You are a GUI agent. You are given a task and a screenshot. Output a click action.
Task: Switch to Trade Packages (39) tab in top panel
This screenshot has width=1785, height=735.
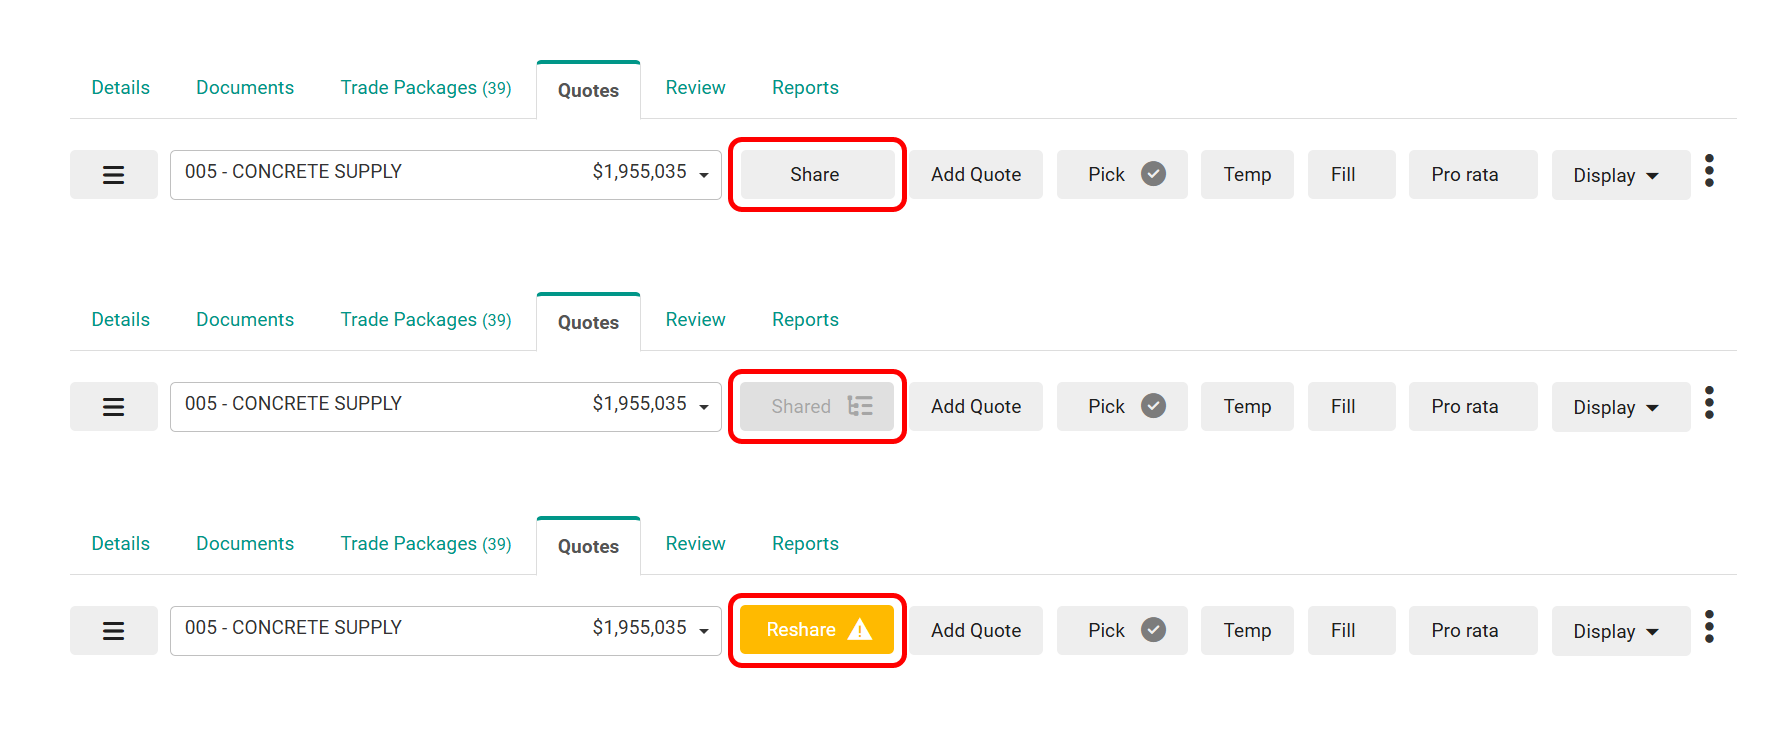point(425,88)
